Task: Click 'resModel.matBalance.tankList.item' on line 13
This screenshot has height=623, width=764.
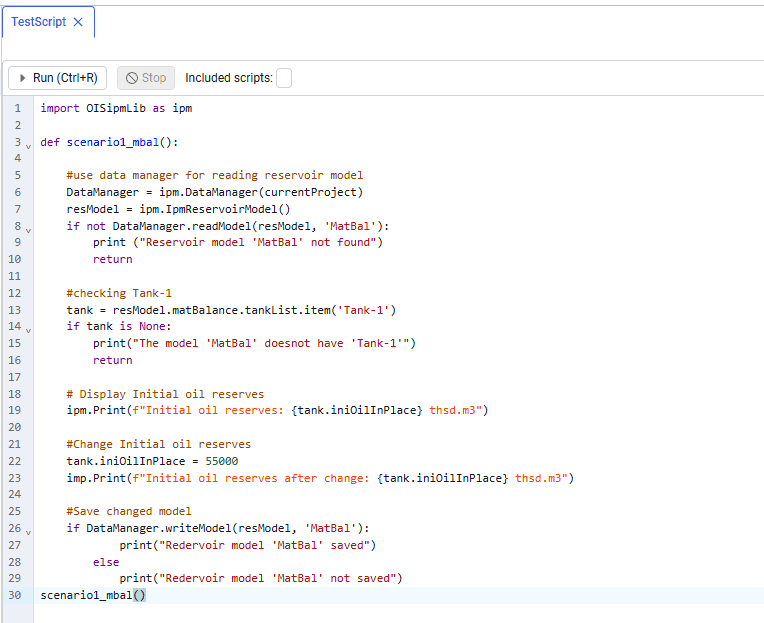Action: coord(221,310)
